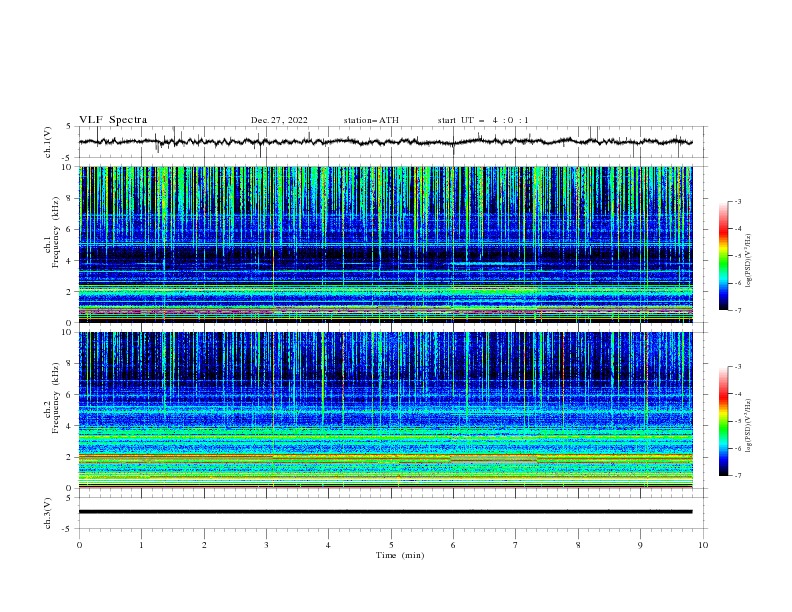This screenshot has height=612, width=792.
Task: Click the 'station=ATH' label
Action: 371,120
